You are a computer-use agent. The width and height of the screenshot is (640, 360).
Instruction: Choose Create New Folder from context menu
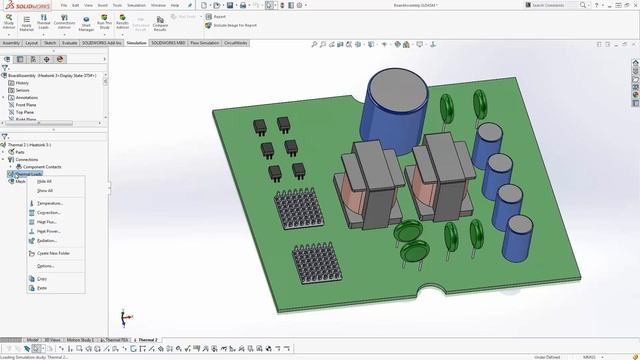[53, 253]
